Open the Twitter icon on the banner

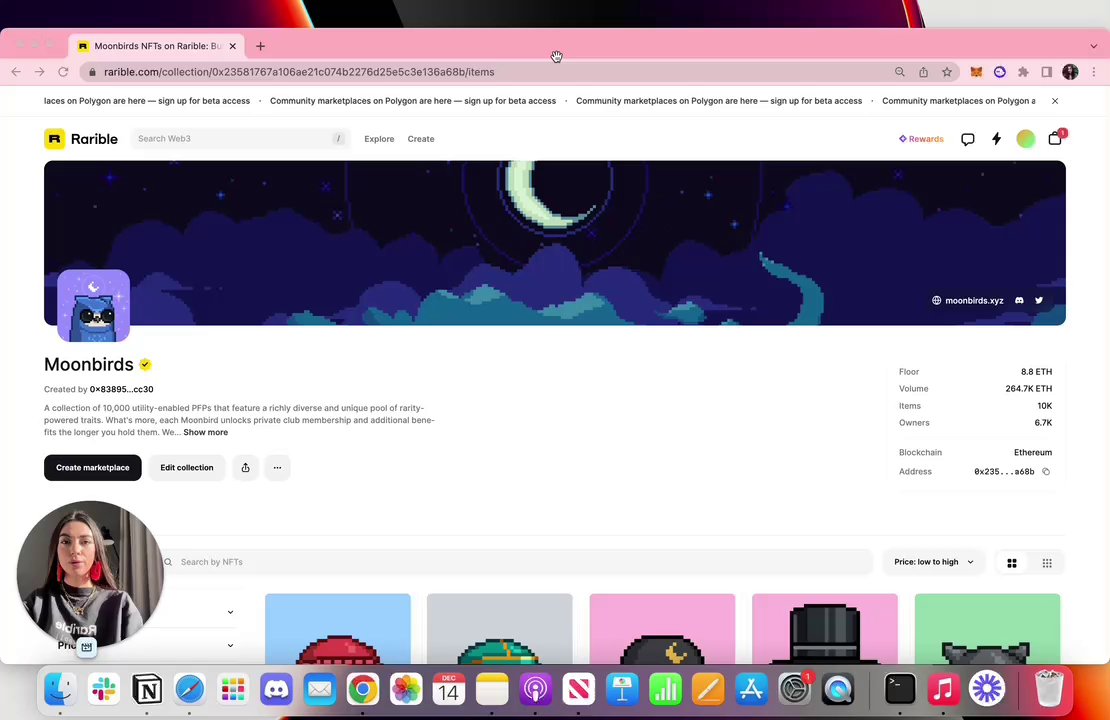coord(1039,300)
